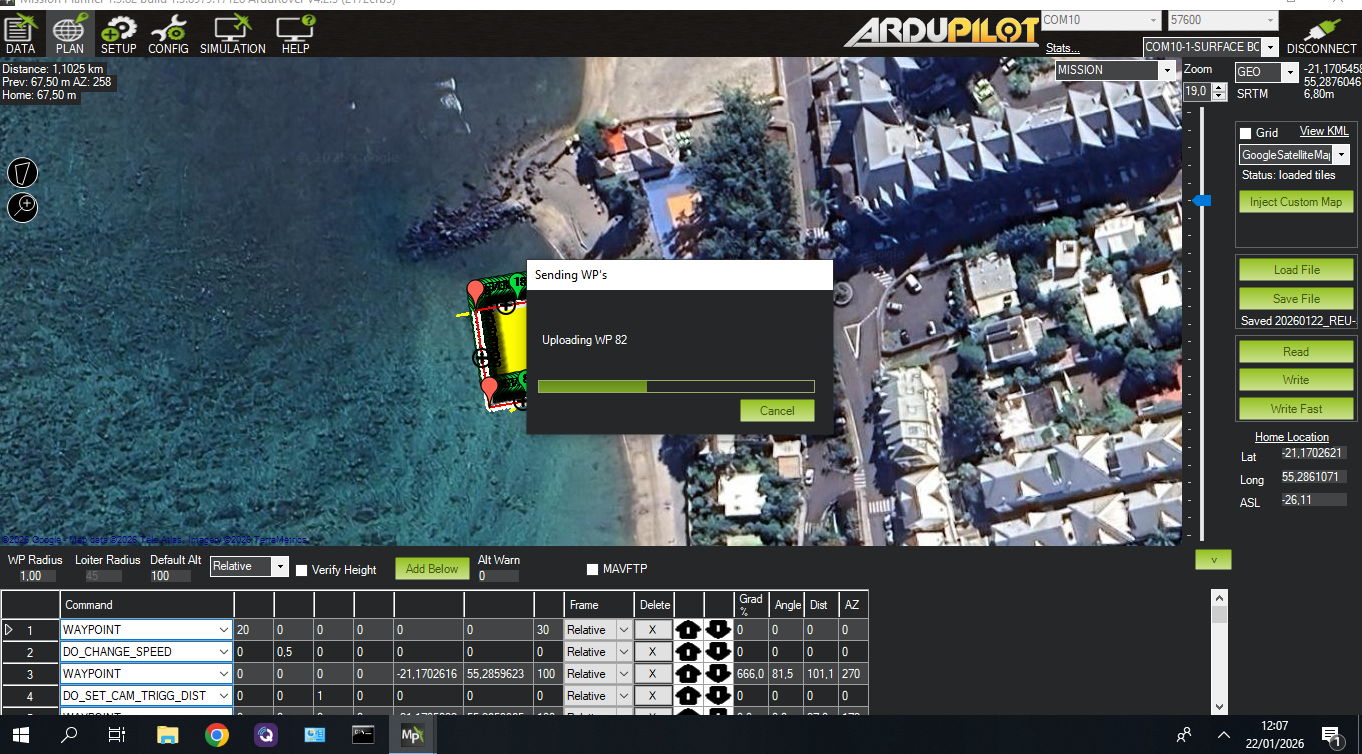Enable the MAVFTP checkbox

pyautogui.click(x=593, y=569)
